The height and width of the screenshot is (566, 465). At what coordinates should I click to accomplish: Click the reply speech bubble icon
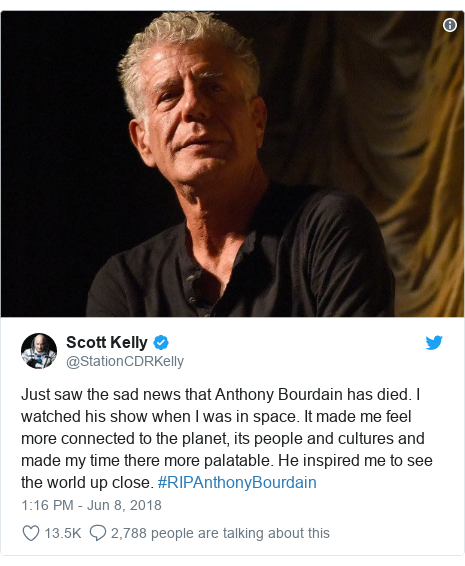(x=97, y=533)
